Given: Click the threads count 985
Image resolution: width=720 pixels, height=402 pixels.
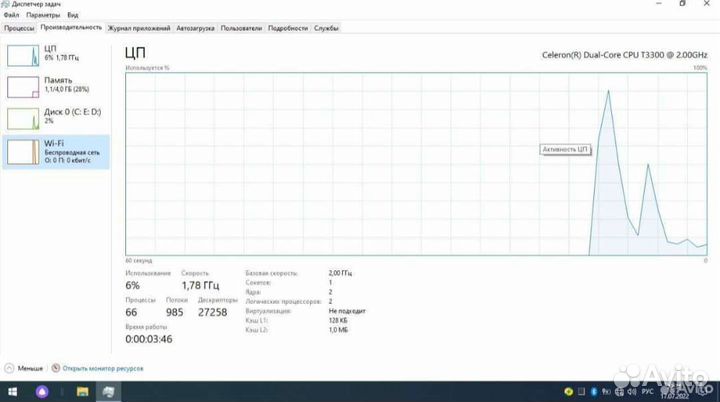Looking at the screenshot, I should pyautogui.click(x=174, y=312).
